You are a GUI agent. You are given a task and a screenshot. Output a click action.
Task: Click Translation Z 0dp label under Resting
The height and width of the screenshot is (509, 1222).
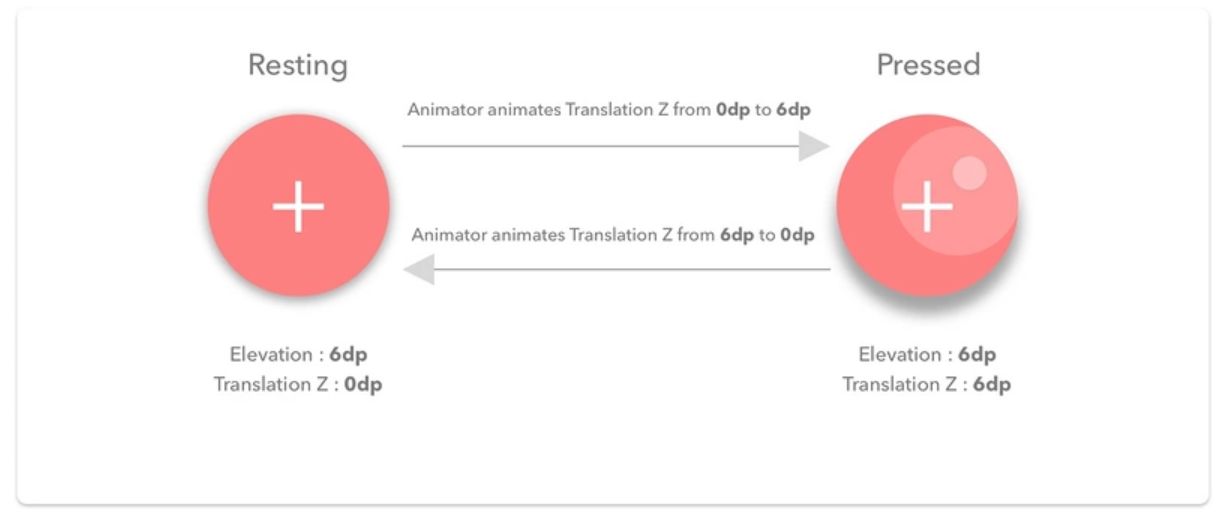(x=298, y=385)
